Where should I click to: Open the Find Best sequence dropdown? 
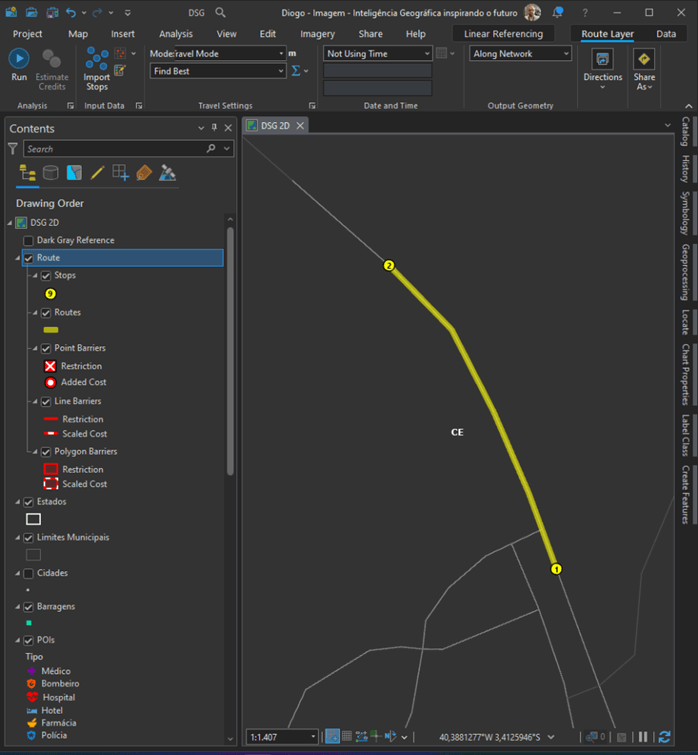click(x=281, y=72)
